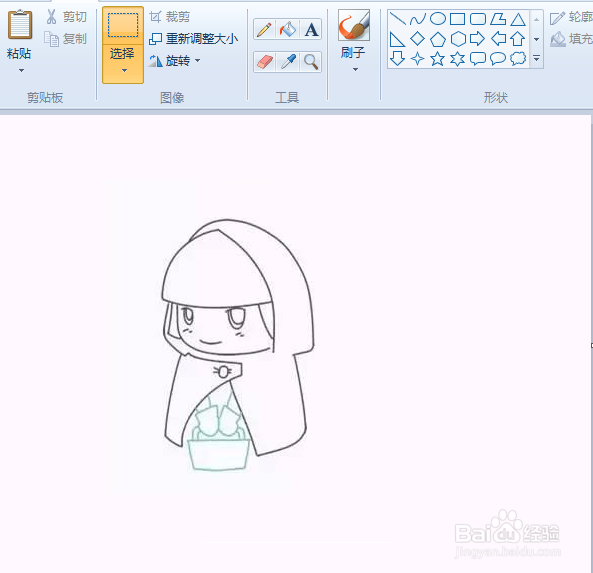
Task: Select the Fill with color bucket tool
Action: coord(287,30)
